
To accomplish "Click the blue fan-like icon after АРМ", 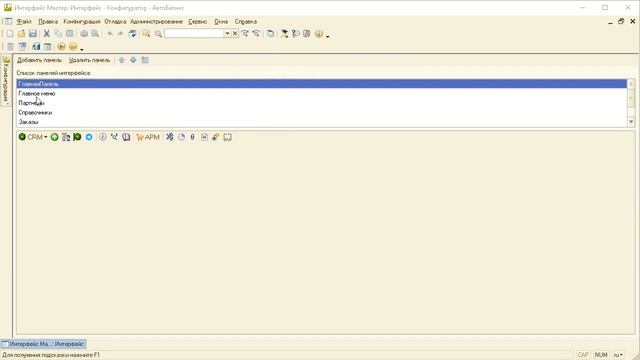I will [x=169, y=137].
